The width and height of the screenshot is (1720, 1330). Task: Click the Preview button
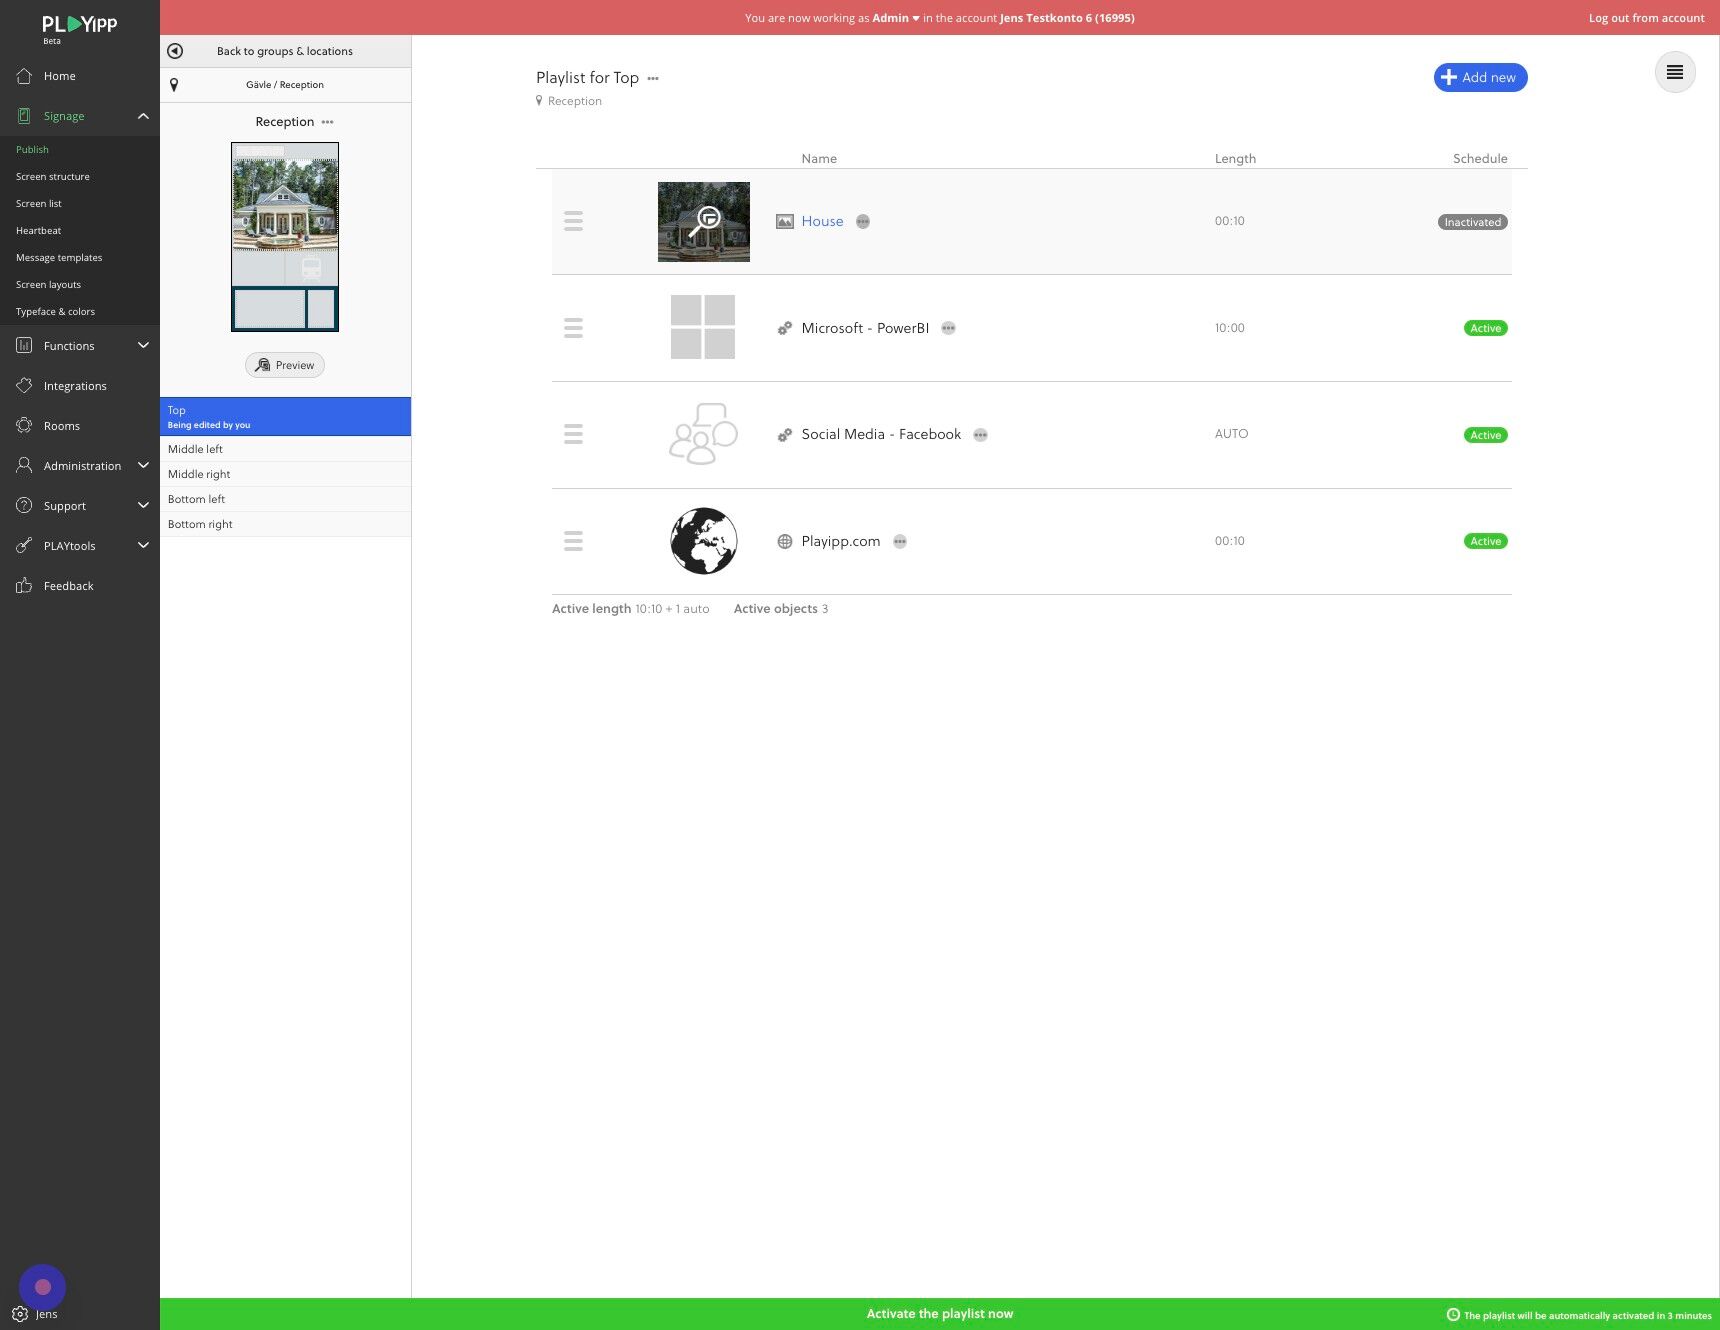[285, 365]
